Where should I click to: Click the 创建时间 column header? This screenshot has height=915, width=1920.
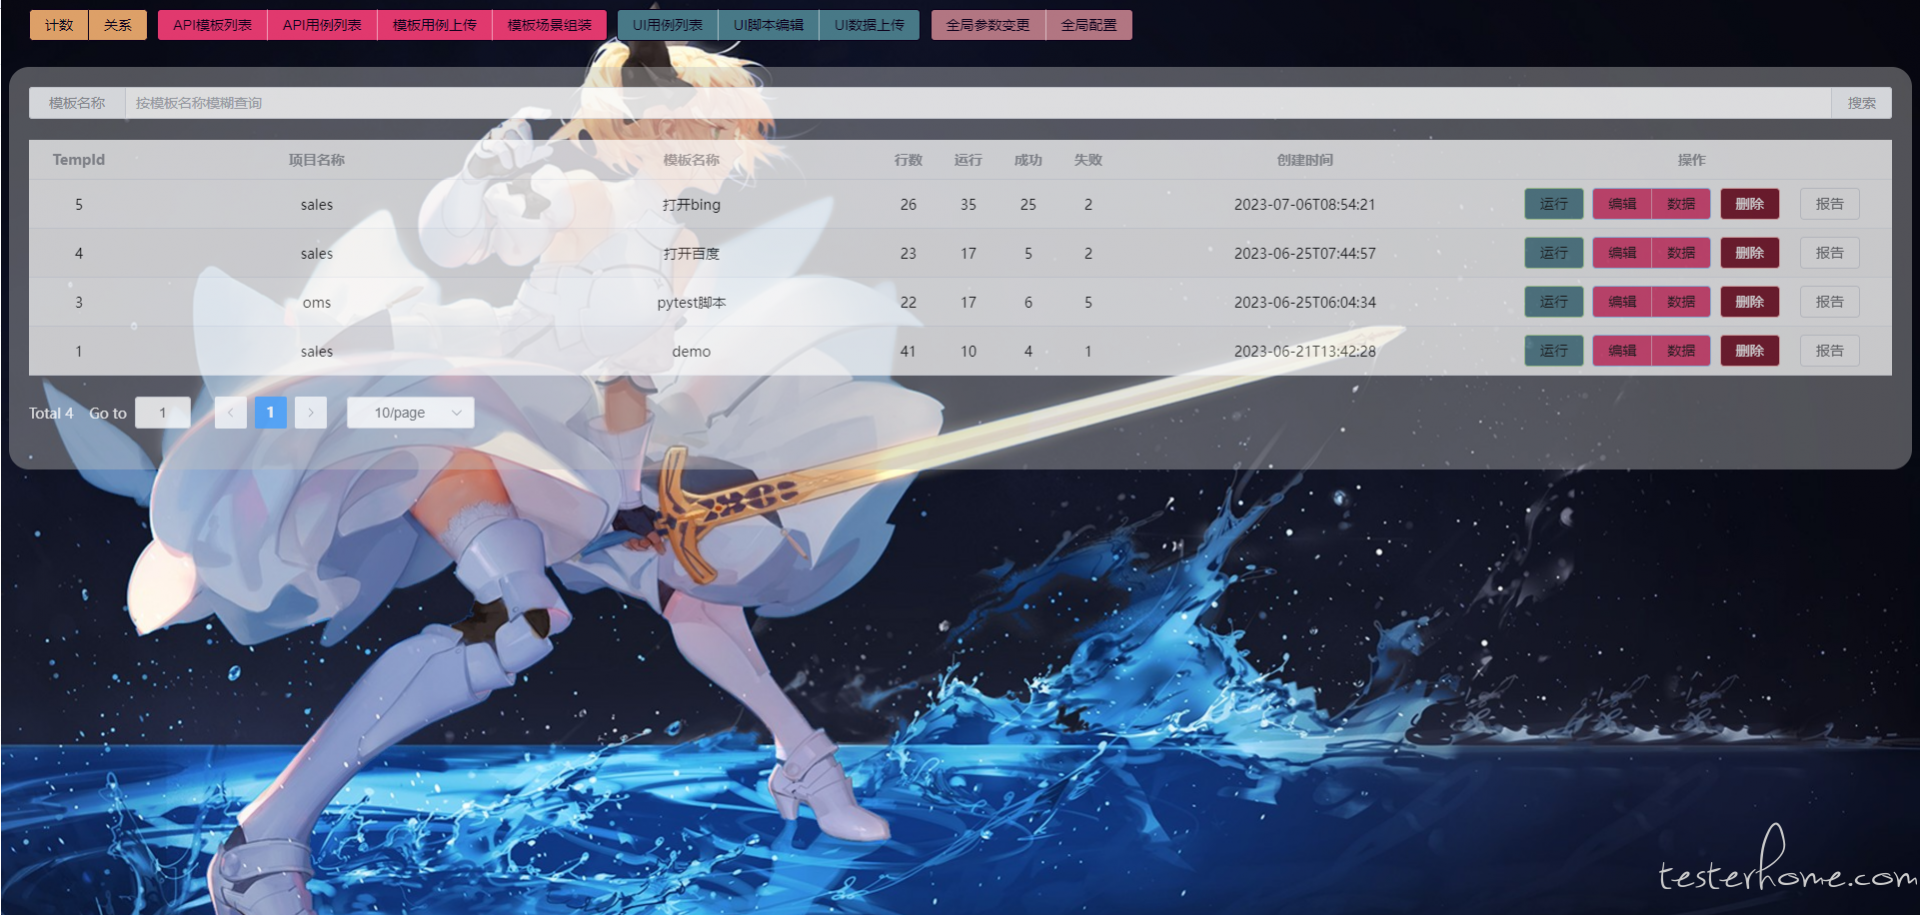tap(1305, 160)
